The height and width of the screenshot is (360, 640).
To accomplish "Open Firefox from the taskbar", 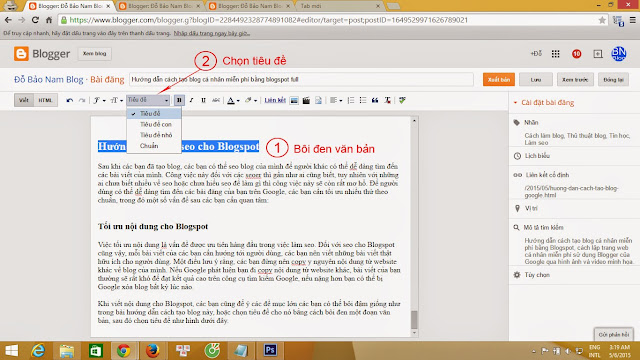I will coord(153,351).
